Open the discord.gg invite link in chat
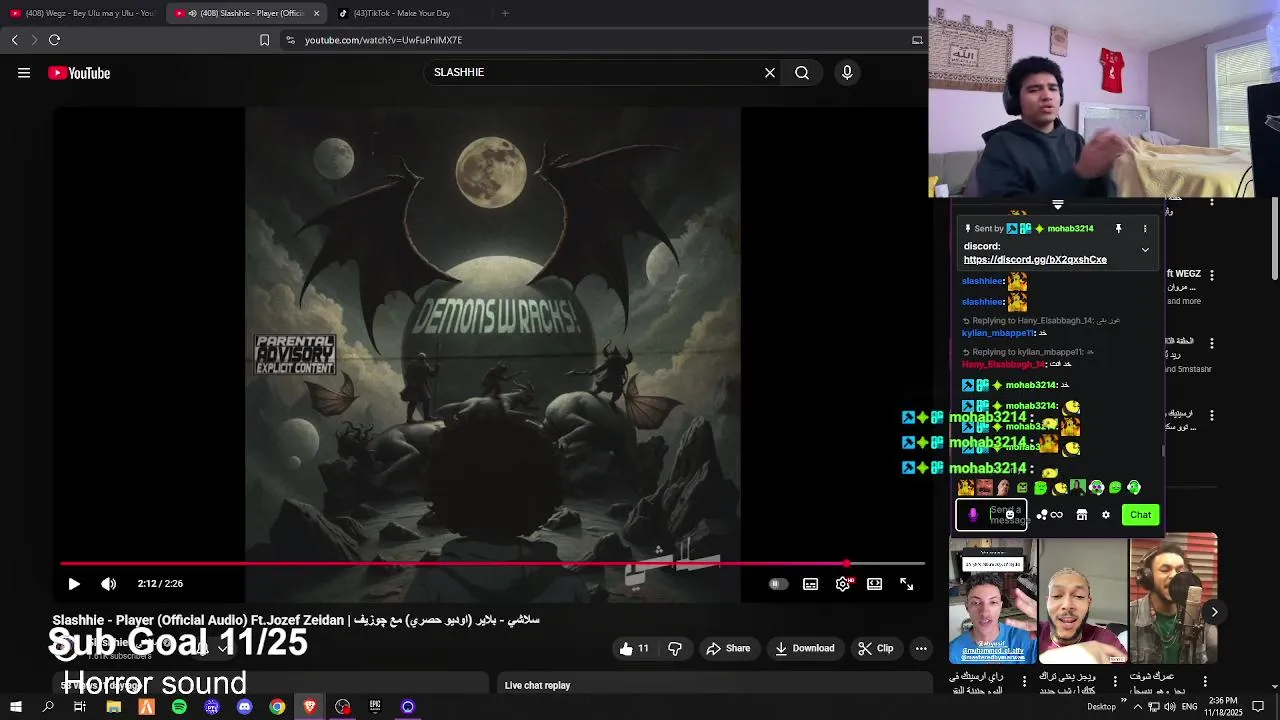1280x720 pixels. 1035,260
